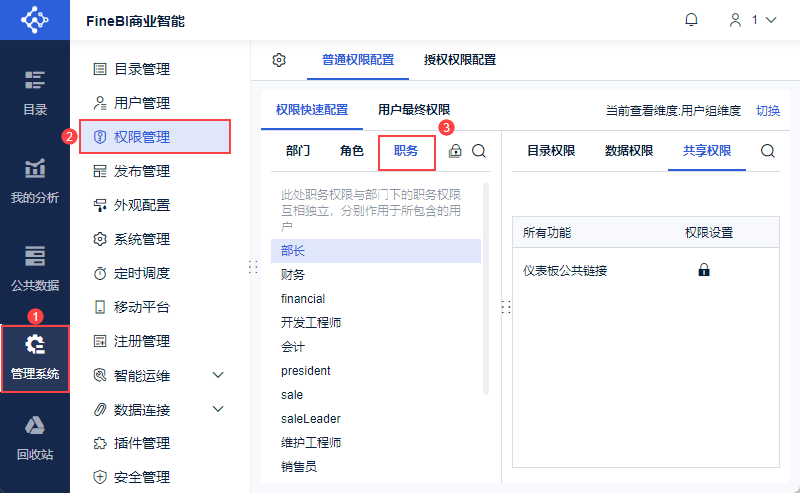Select the 数据权限 tab
This screenshot has width=800, height=493.
pos(629,151)
